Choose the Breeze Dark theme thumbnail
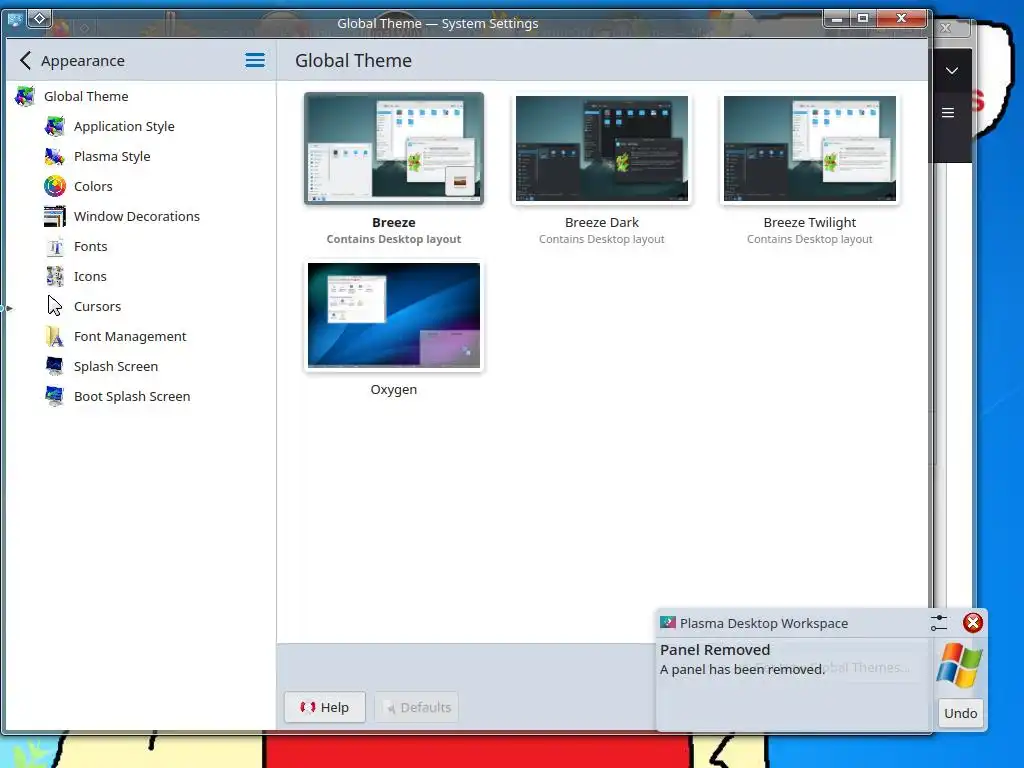Image resolution: width=1024 pixels, height=768 pixels. [601, 148]
